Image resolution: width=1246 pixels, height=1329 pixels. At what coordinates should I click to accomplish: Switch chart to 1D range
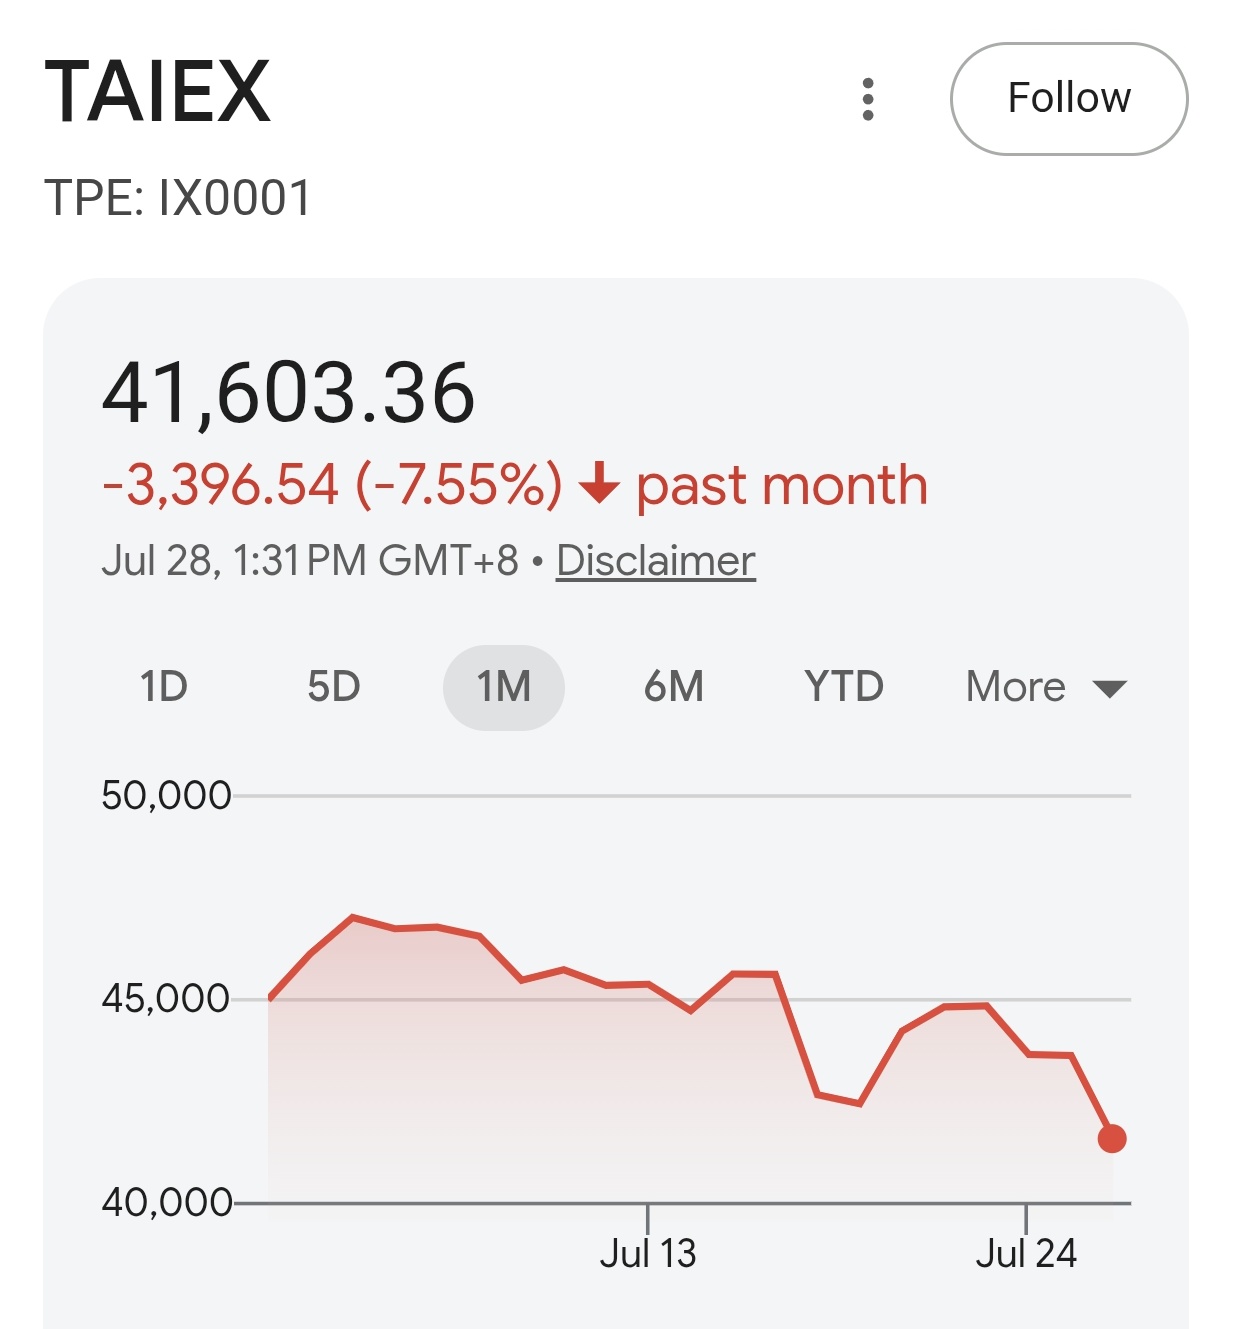point(164,687)
